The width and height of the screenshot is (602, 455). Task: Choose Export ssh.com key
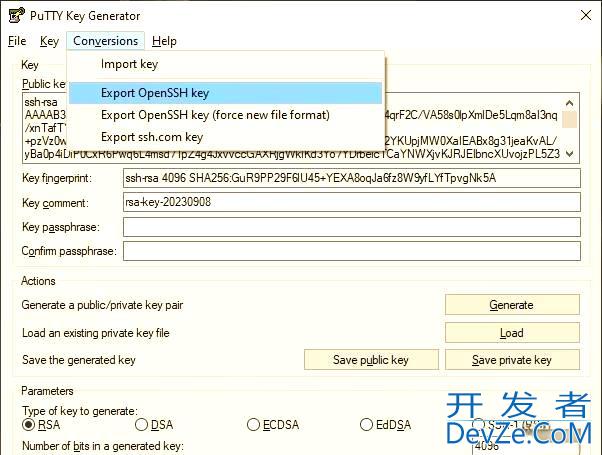tap(226, 137)
